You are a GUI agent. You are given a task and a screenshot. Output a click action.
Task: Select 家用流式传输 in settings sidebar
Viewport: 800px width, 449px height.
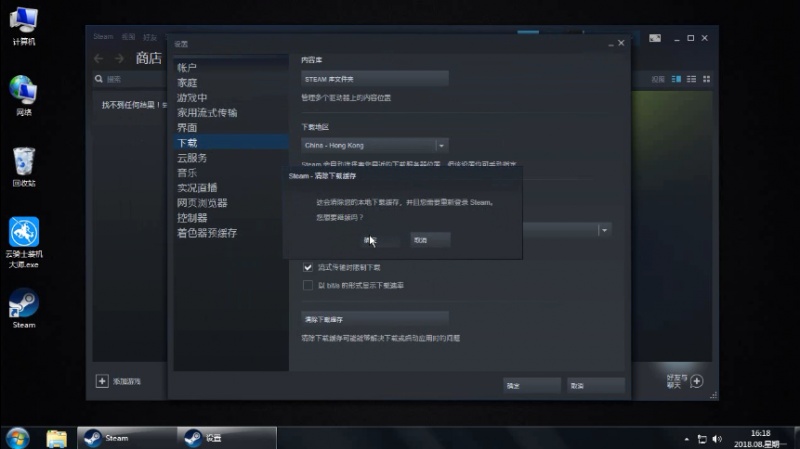point(231,113)
